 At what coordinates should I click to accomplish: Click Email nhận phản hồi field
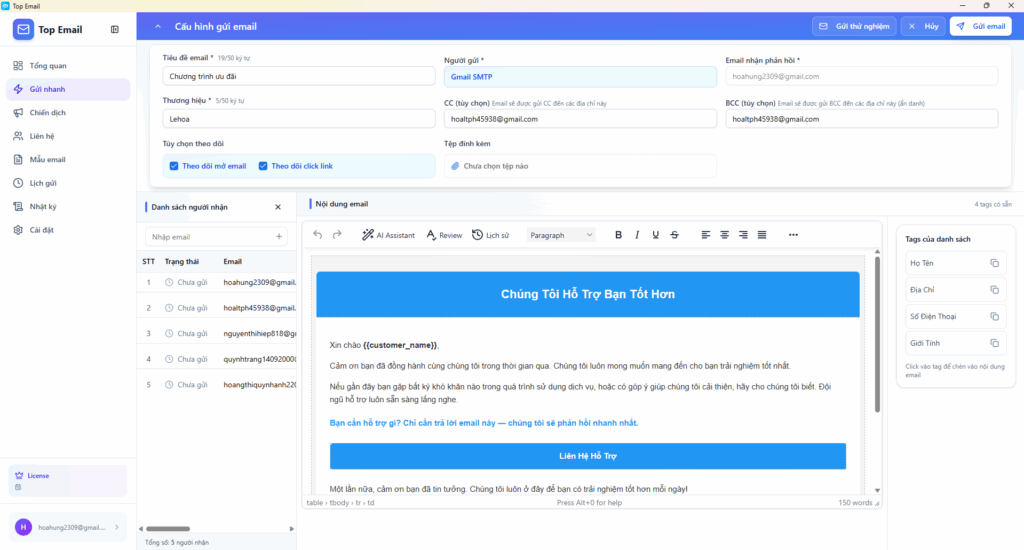[x=861, y=76]
